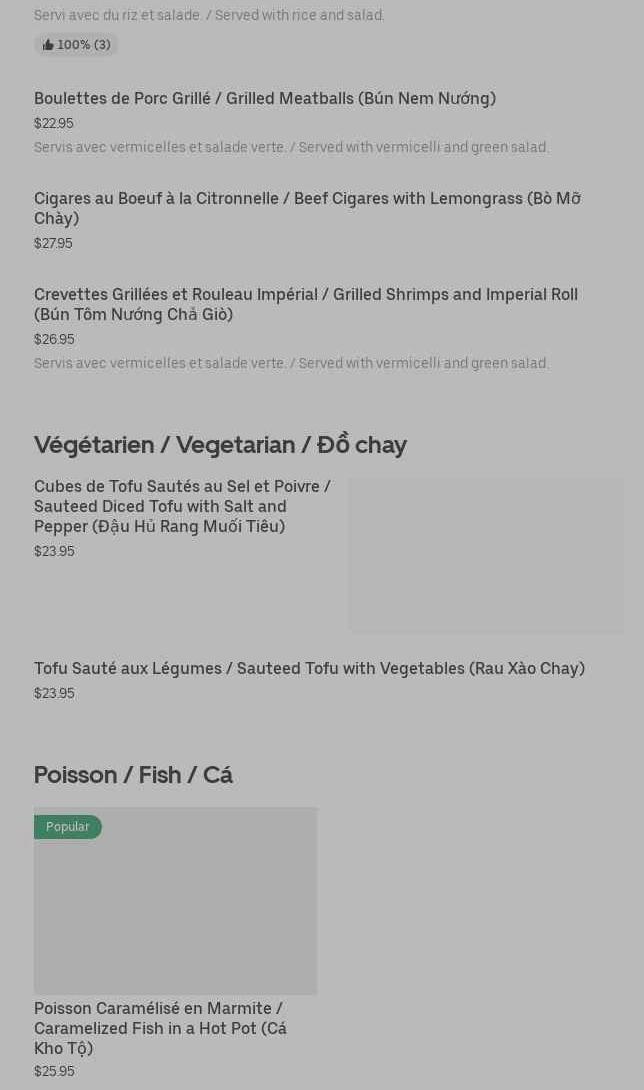Select the $22.95 grilled meatballs price

pyautogui.click(x=53, y=123)
